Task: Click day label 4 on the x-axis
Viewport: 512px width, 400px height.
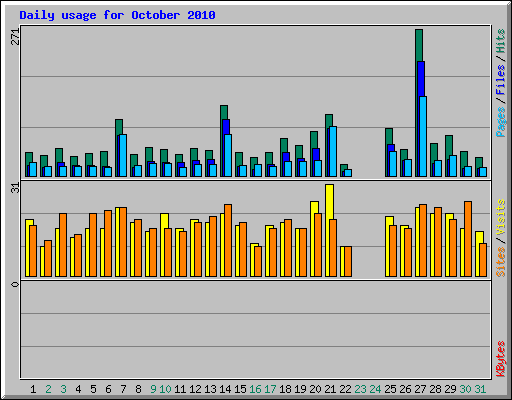Action: point(78,389)
